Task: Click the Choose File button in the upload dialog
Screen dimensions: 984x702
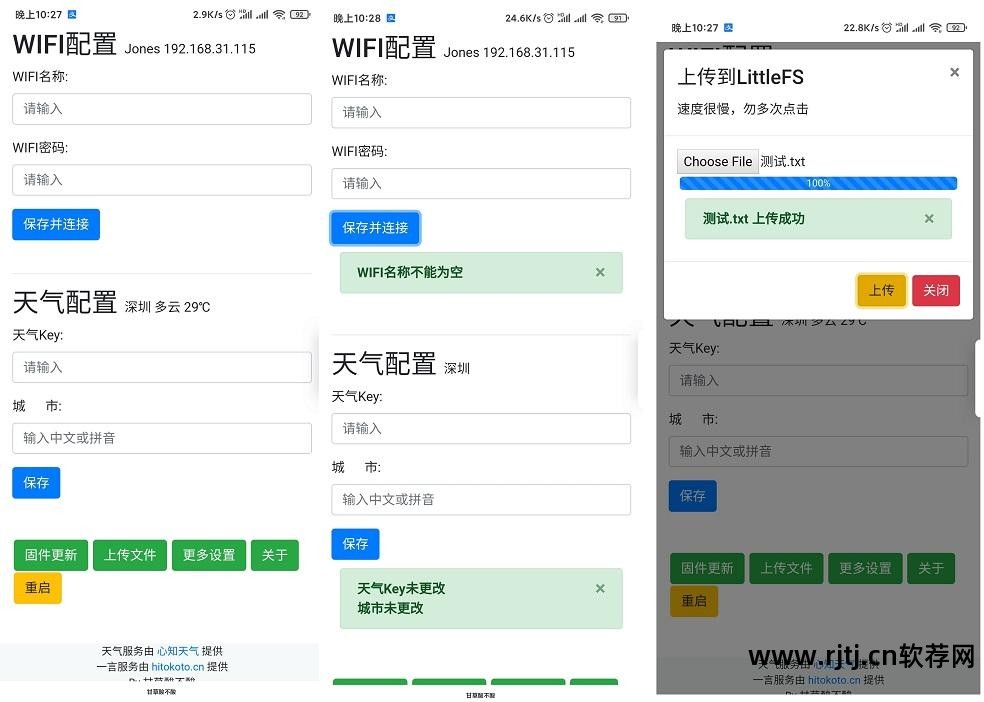Action: 716,161
